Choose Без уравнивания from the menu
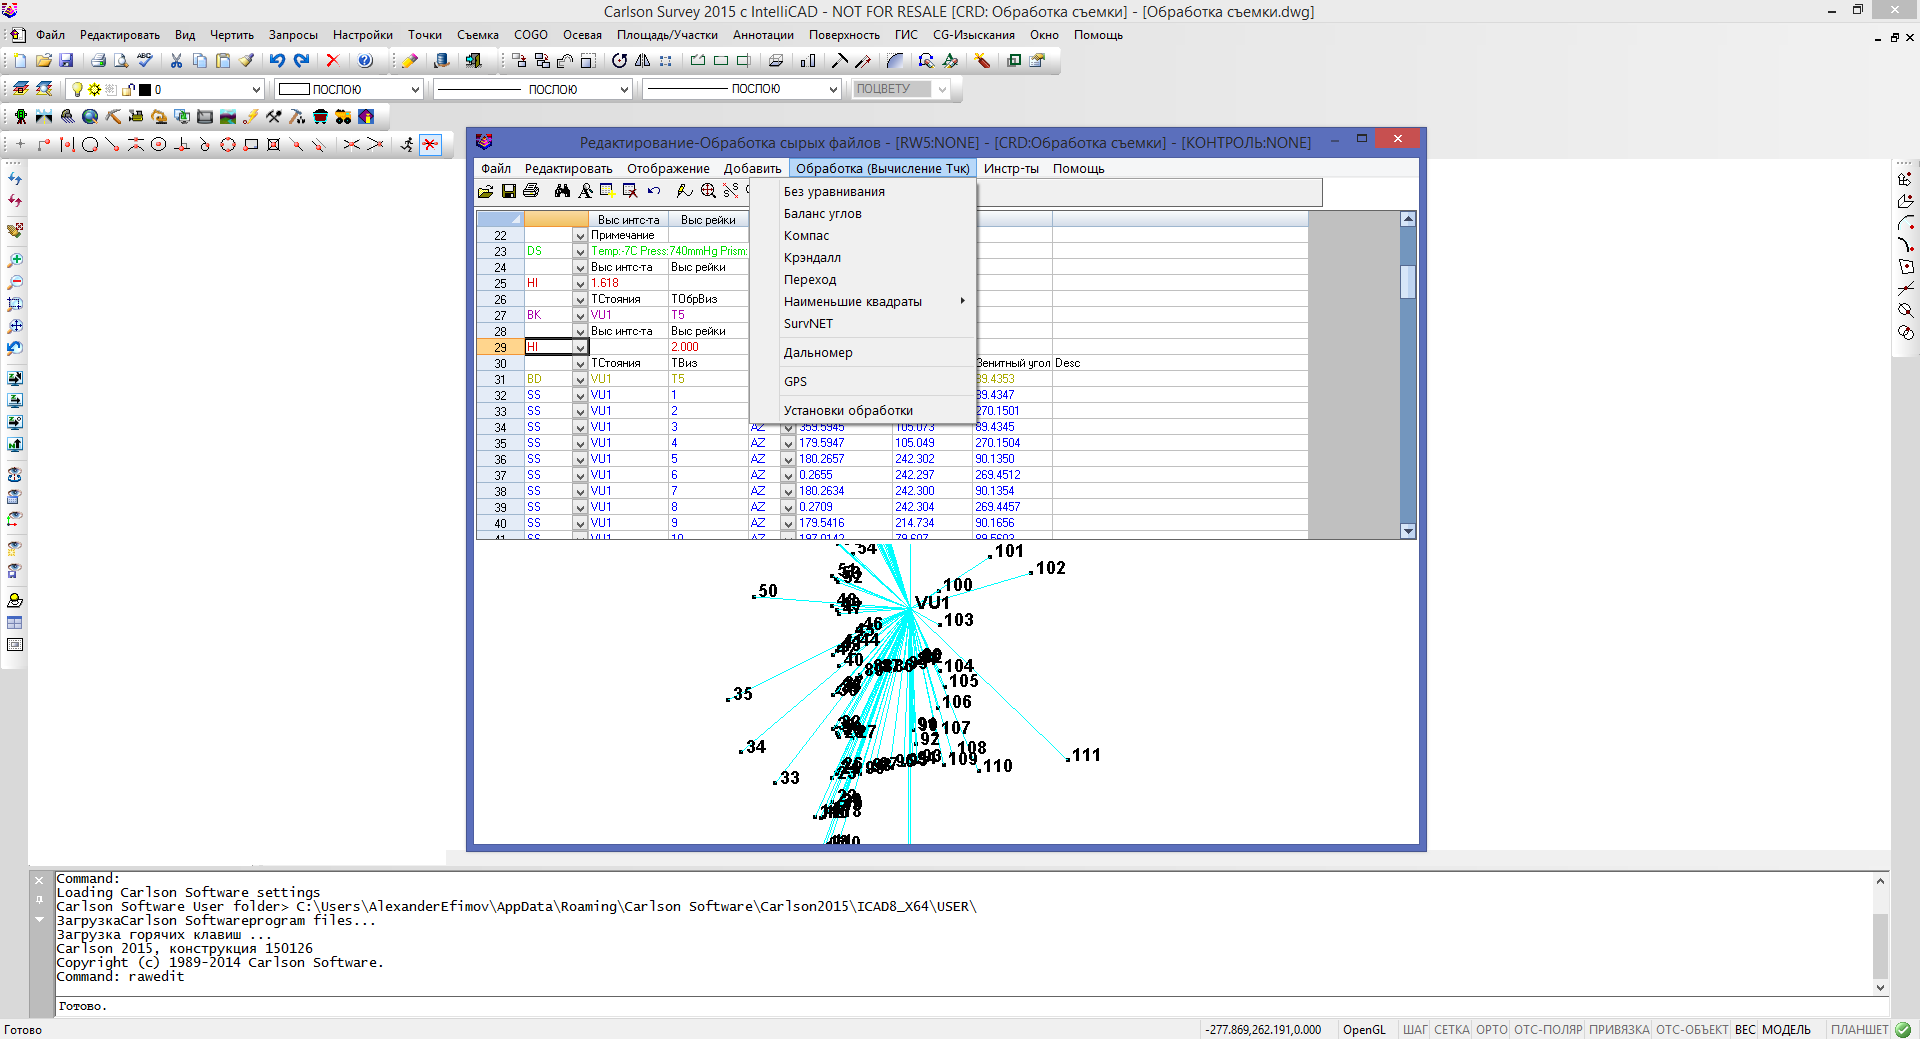 click(x=863, y=191)
